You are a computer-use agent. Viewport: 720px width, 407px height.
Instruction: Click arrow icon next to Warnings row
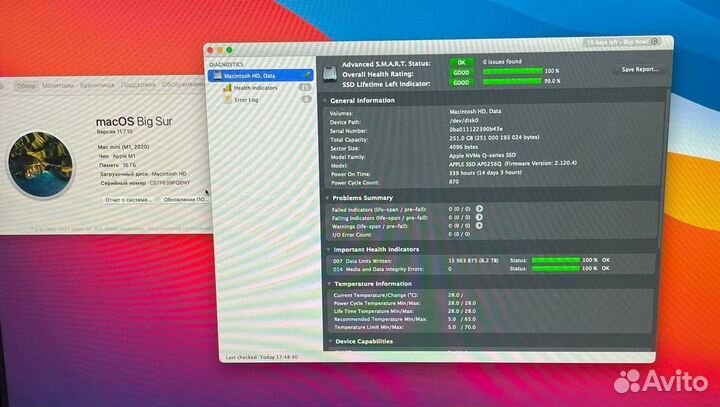(x=479, y=226)
